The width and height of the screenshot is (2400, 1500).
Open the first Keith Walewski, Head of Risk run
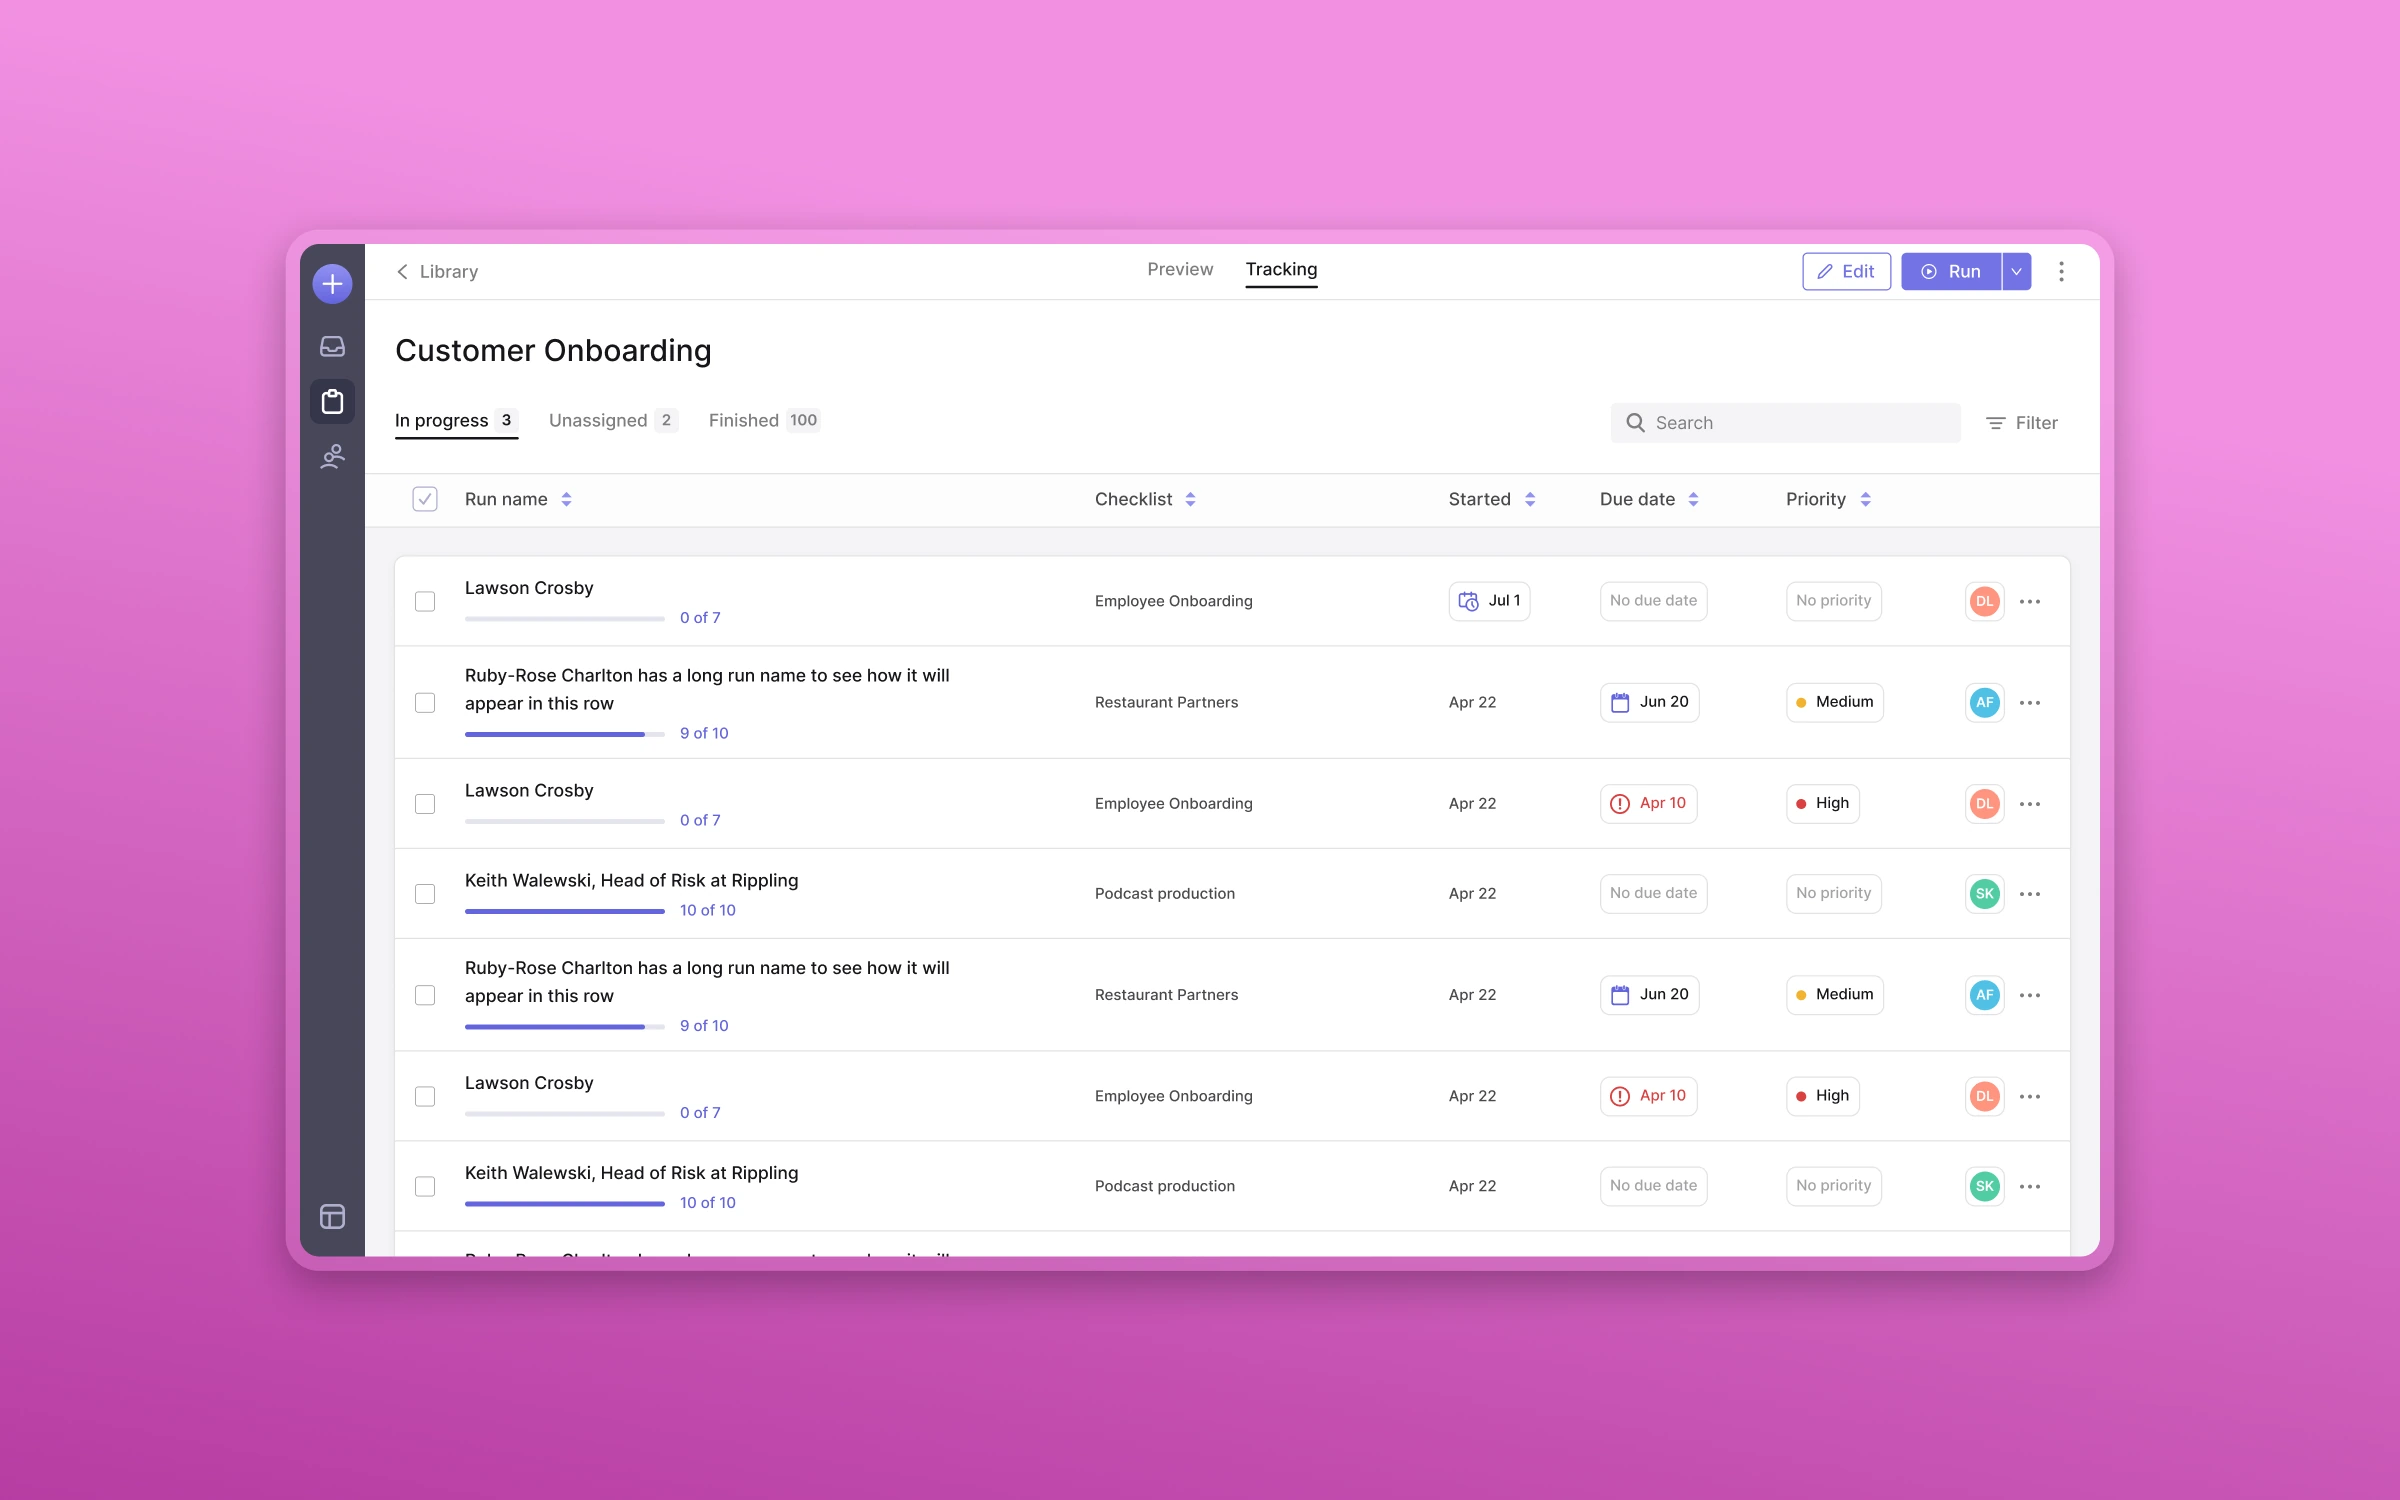pyautogui.click(x=631, y=881)
